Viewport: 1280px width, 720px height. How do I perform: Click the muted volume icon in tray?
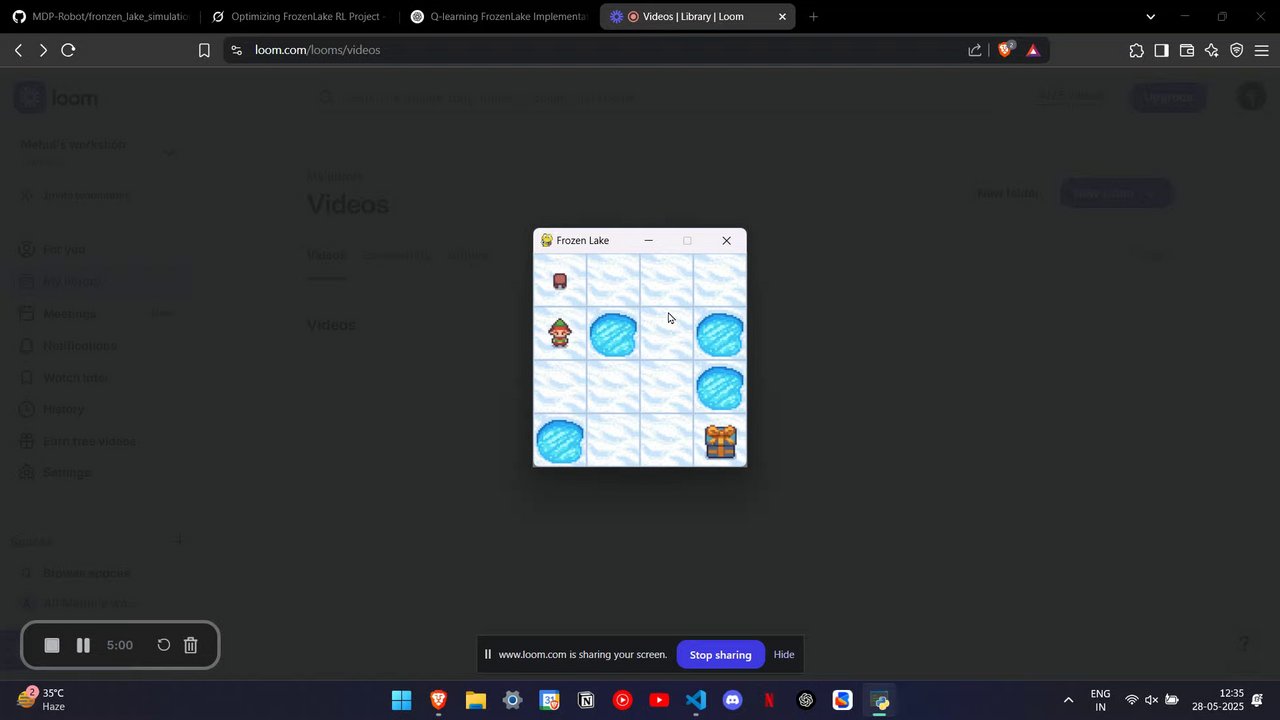click(x=1152, y=700)
